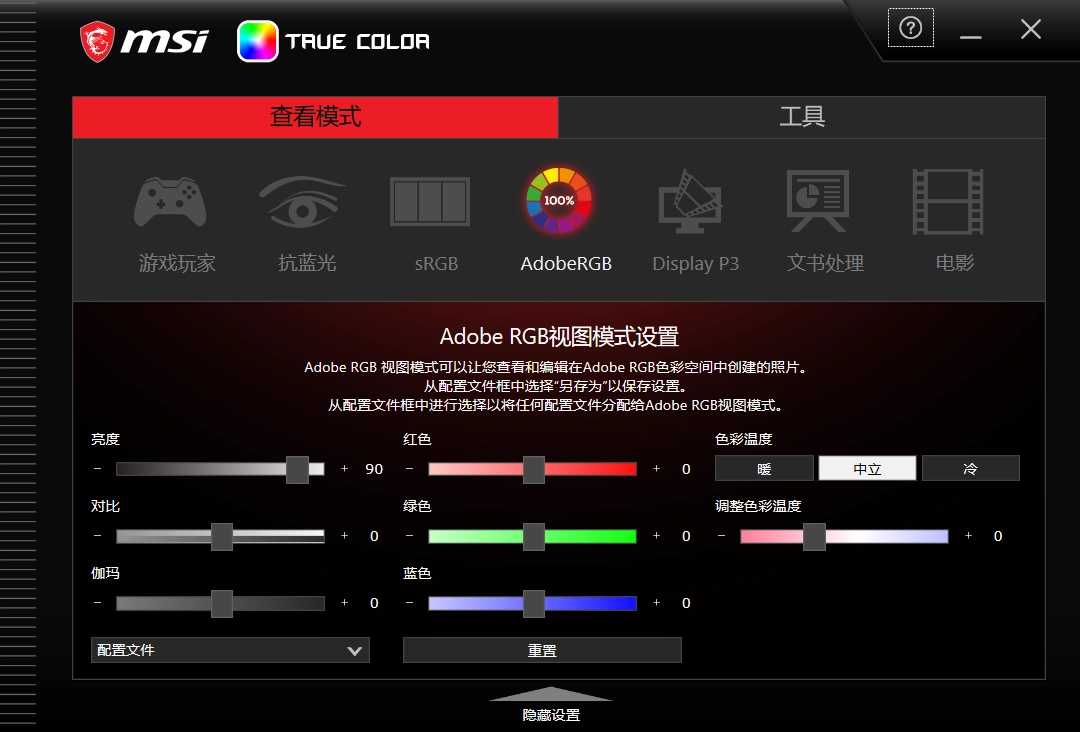
Task: Click the 重置 button
Action: [x=542, y=650]
